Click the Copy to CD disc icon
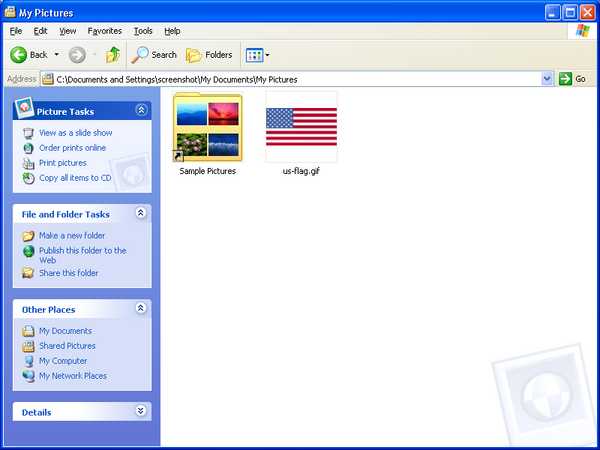600x450 pixels. point(28,178)
